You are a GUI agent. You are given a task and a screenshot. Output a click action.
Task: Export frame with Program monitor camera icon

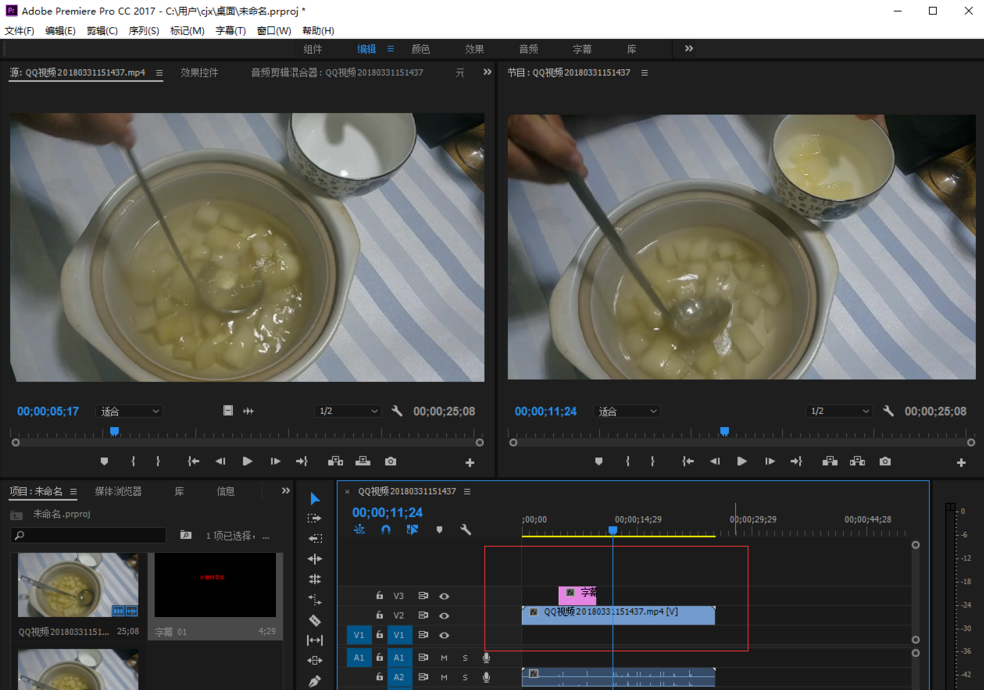coord(885,462)
